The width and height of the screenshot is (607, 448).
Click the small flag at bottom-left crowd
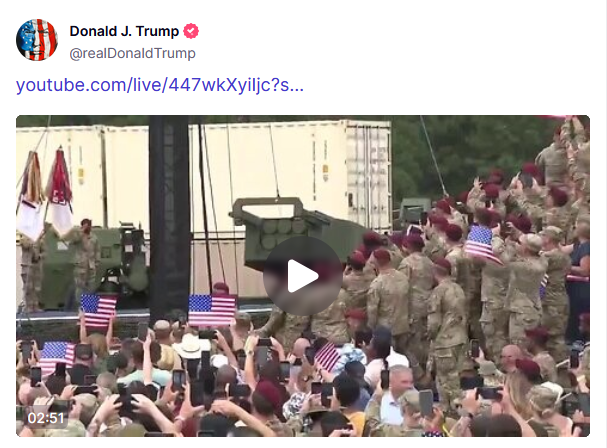pos(57,357)
